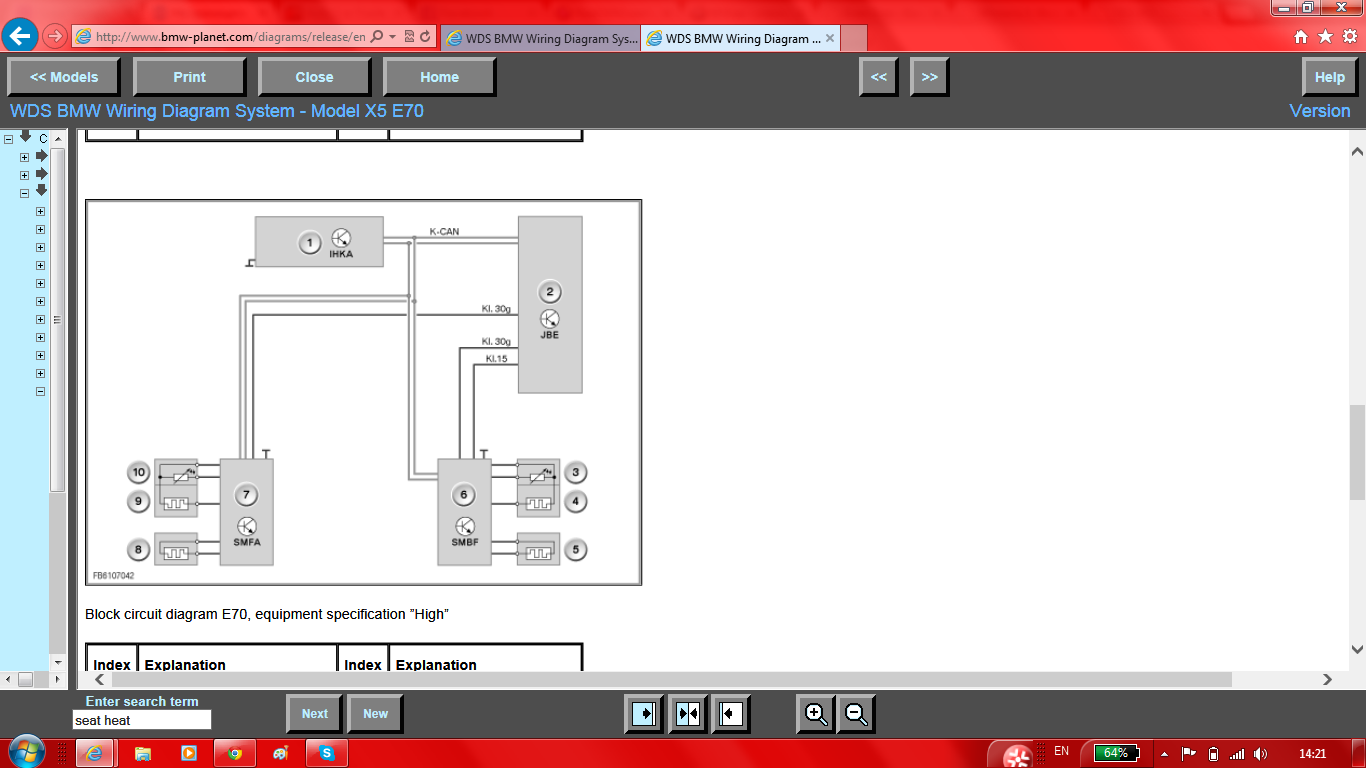Image resolution: width=1366 pixels, height=768 pixels.
Task: Open the Internet Explorer tools gear
Action: pos(1350,37)
